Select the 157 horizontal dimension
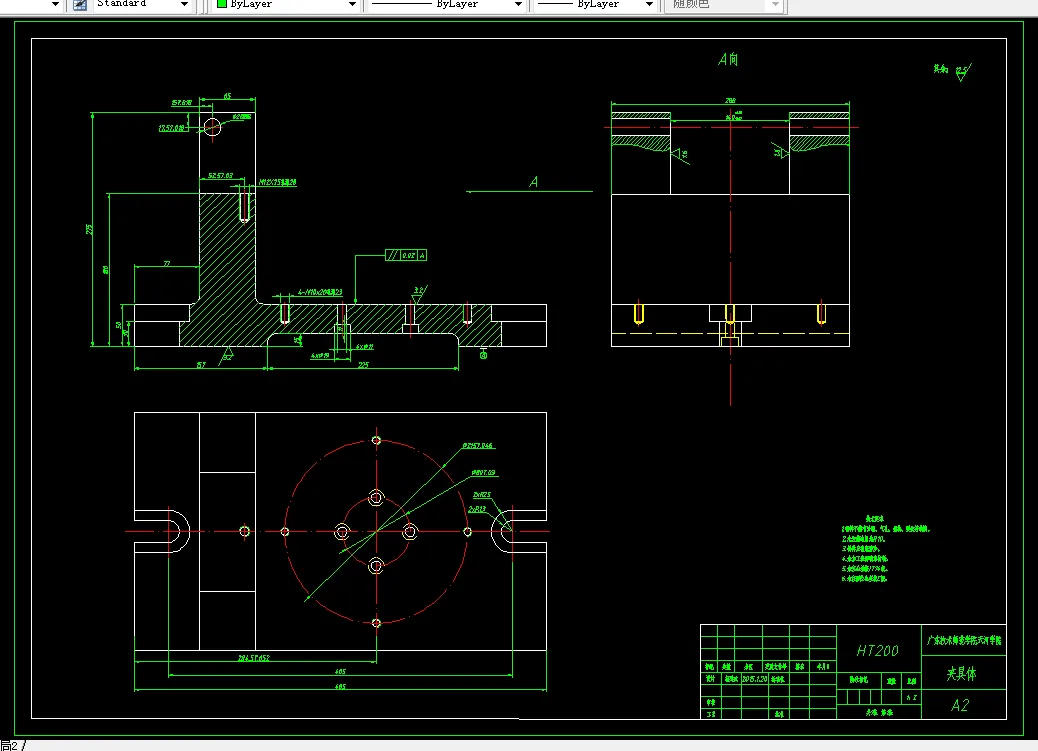 201,365
